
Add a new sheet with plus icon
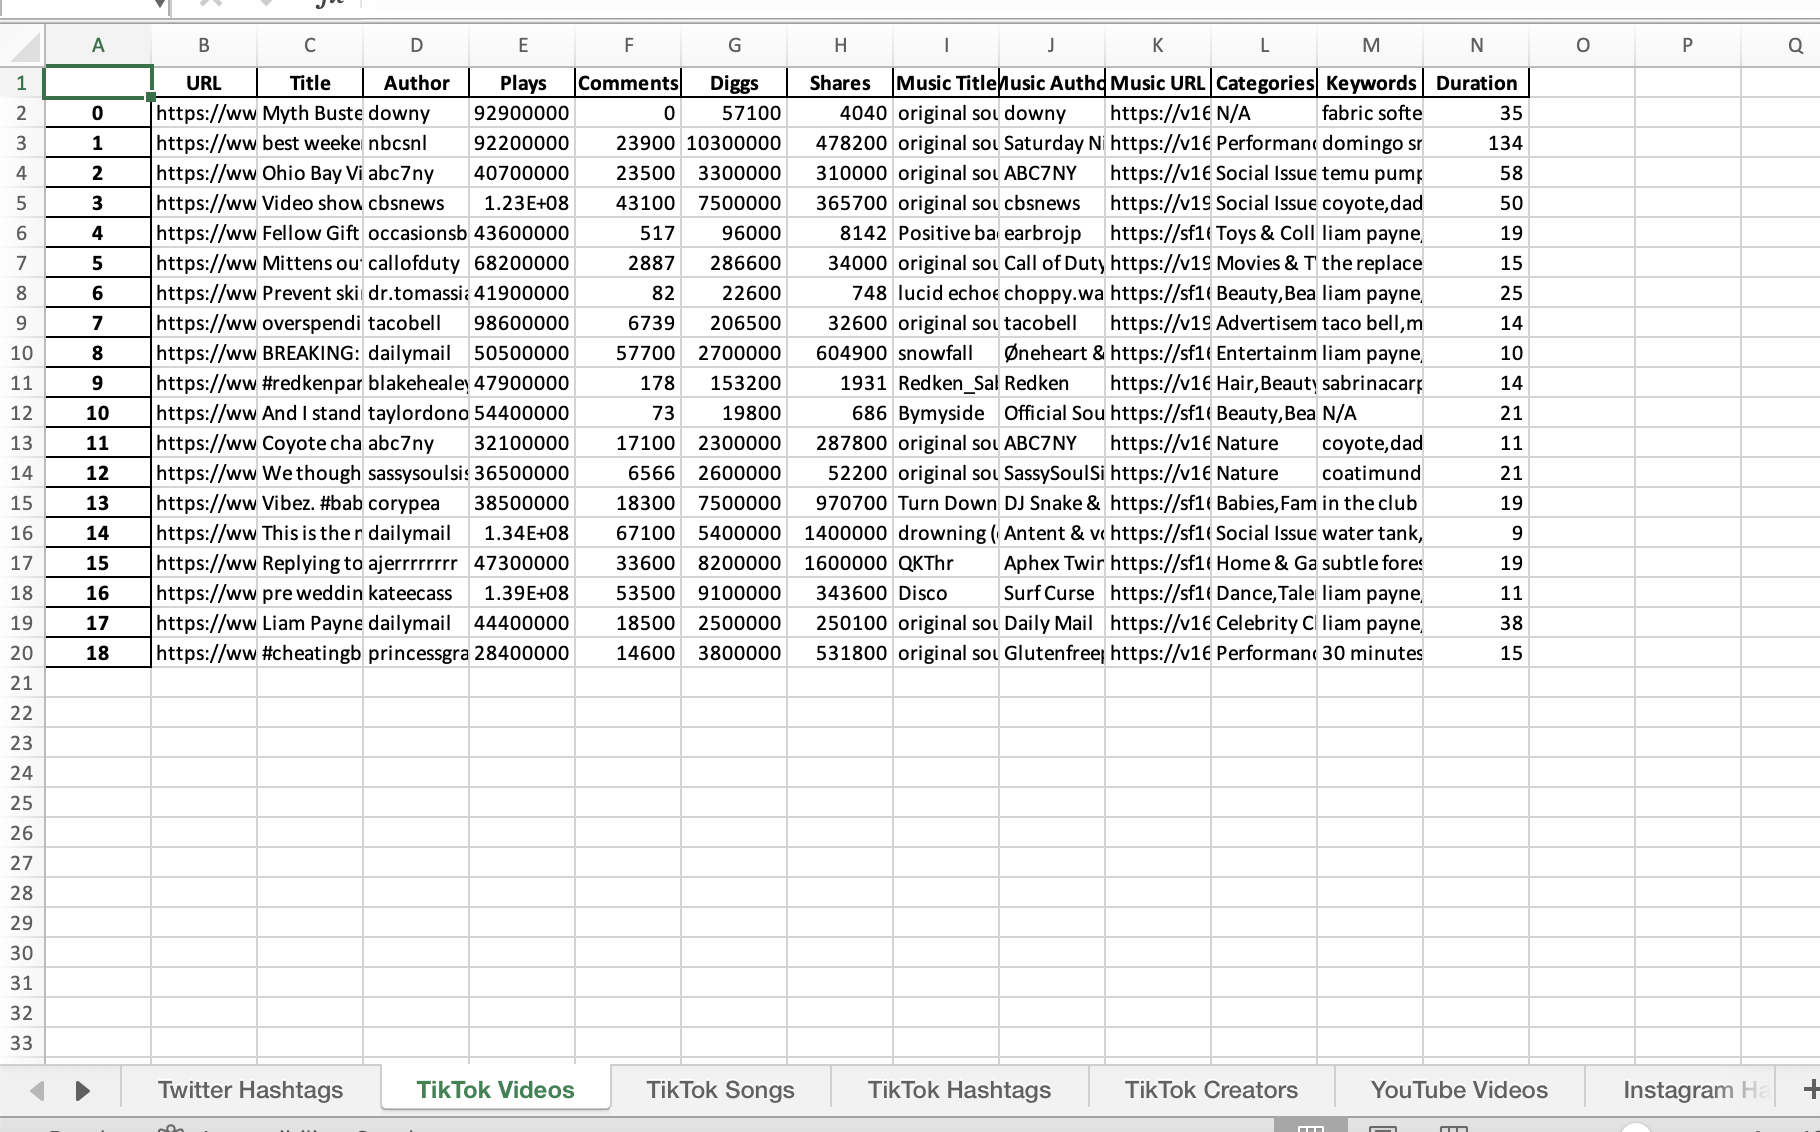(x=1809, y=1089)
